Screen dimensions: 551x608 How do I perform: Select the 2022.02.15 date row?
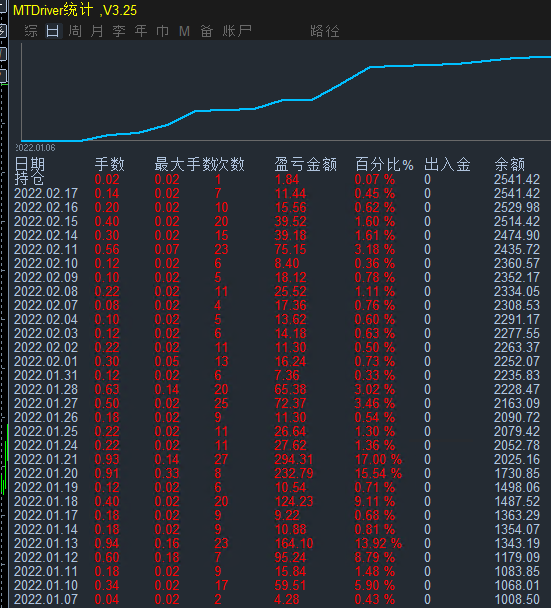pos(46,221)
